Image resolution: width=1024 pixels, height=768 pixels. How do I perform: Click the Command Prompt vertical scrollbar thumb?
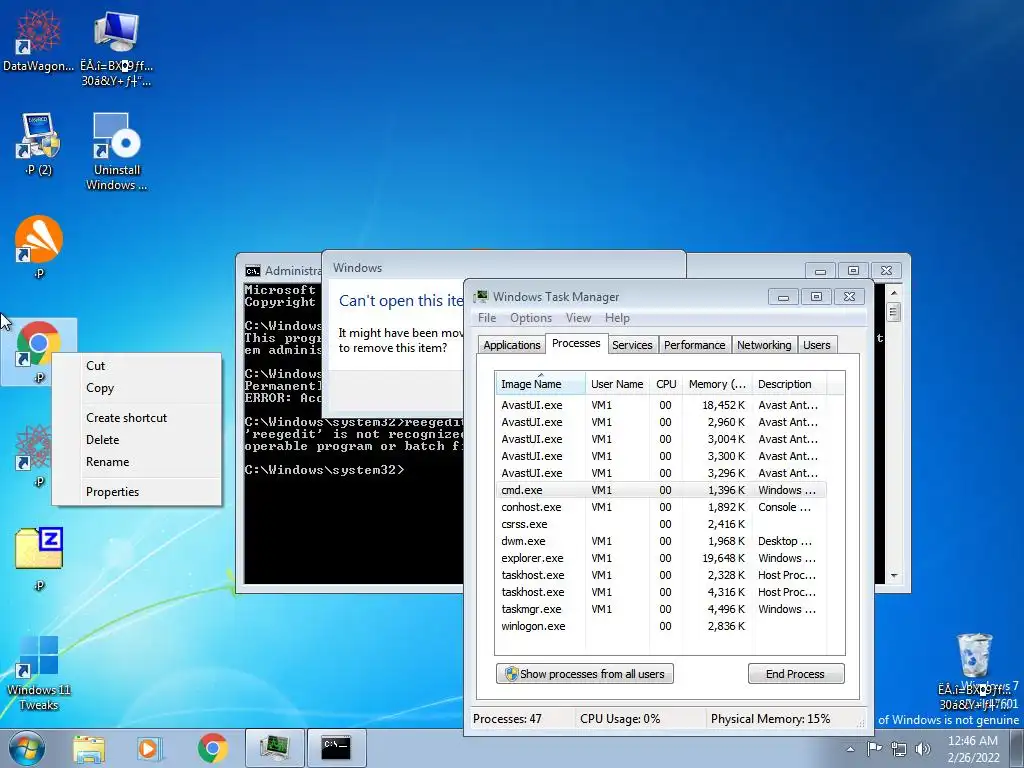point(894,311)
